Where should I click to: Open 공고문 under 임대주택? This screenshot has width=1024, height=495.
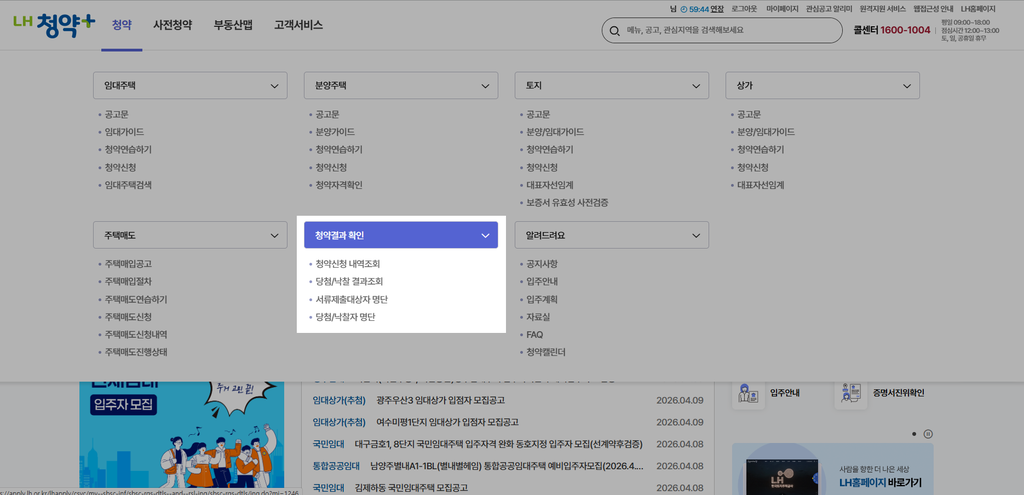(116, 114)
